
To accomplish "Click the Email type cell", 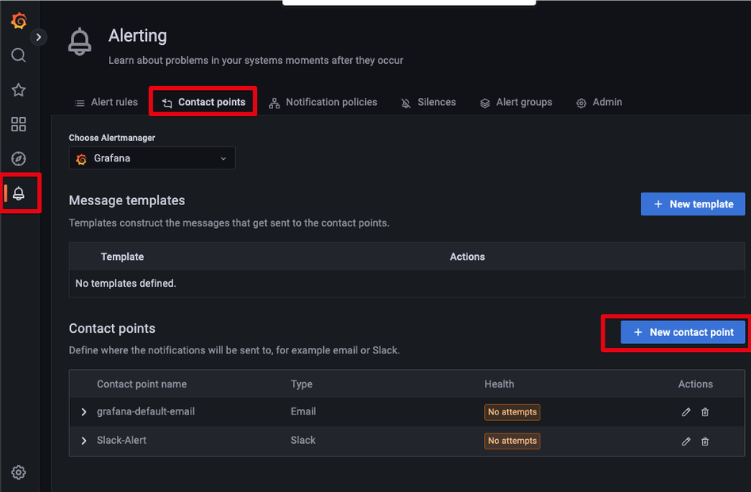I will [x=303, y=412].
